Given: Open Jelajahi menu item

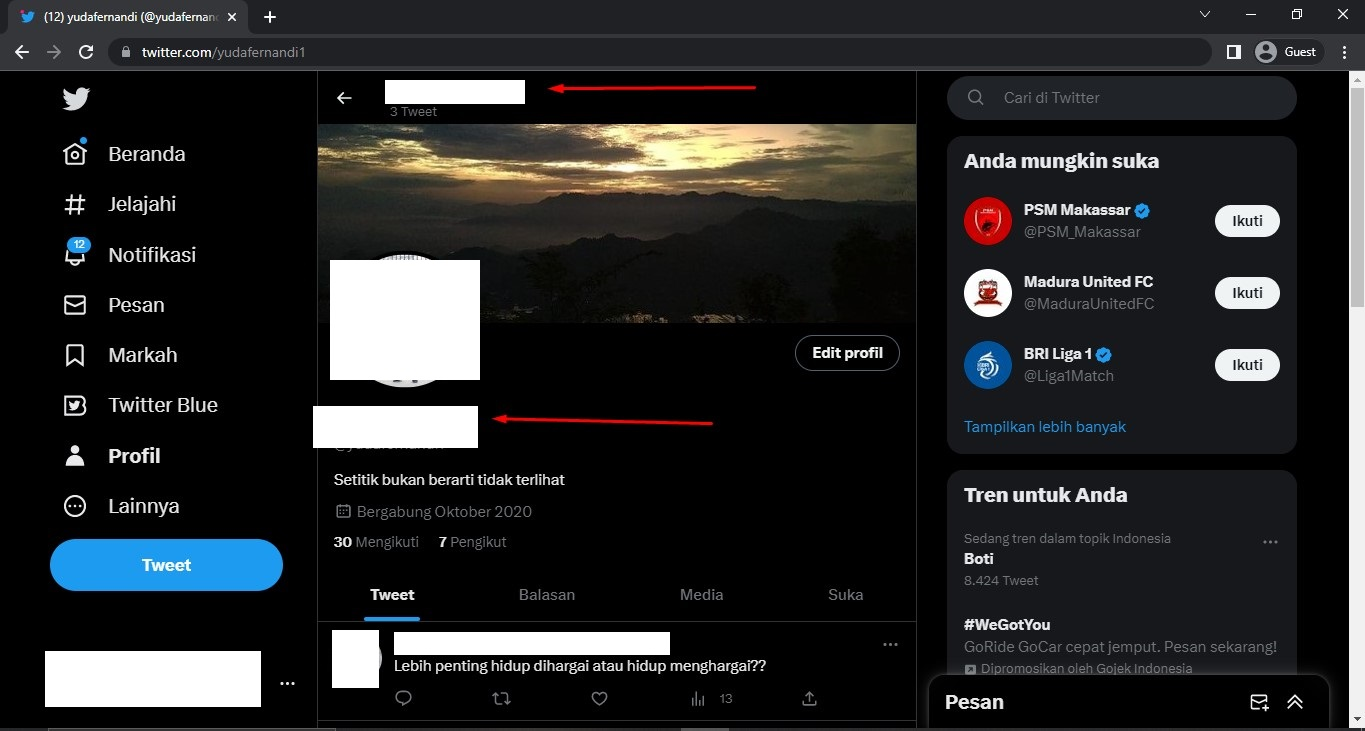Looking at the screenshot, I should (x=142, y=204).
